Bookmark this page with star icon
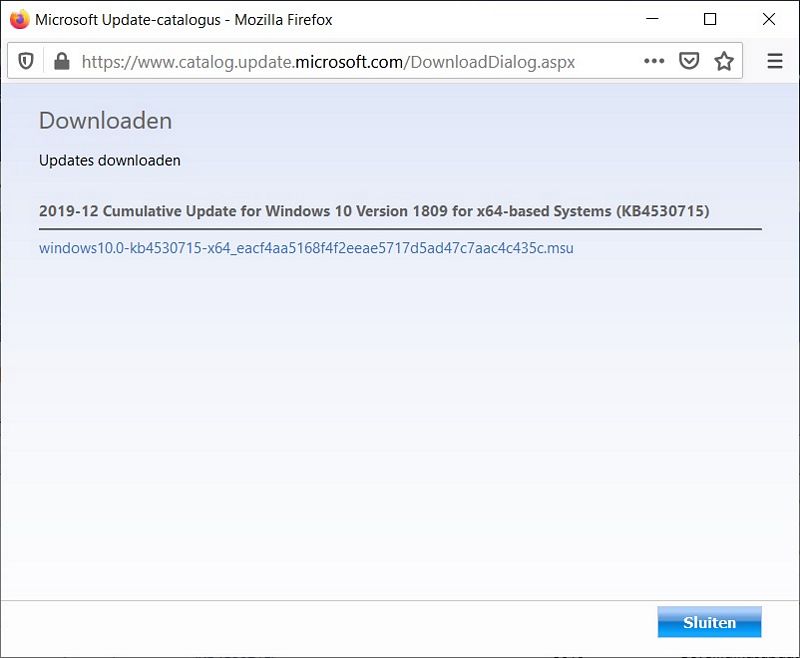 (724, 61)
